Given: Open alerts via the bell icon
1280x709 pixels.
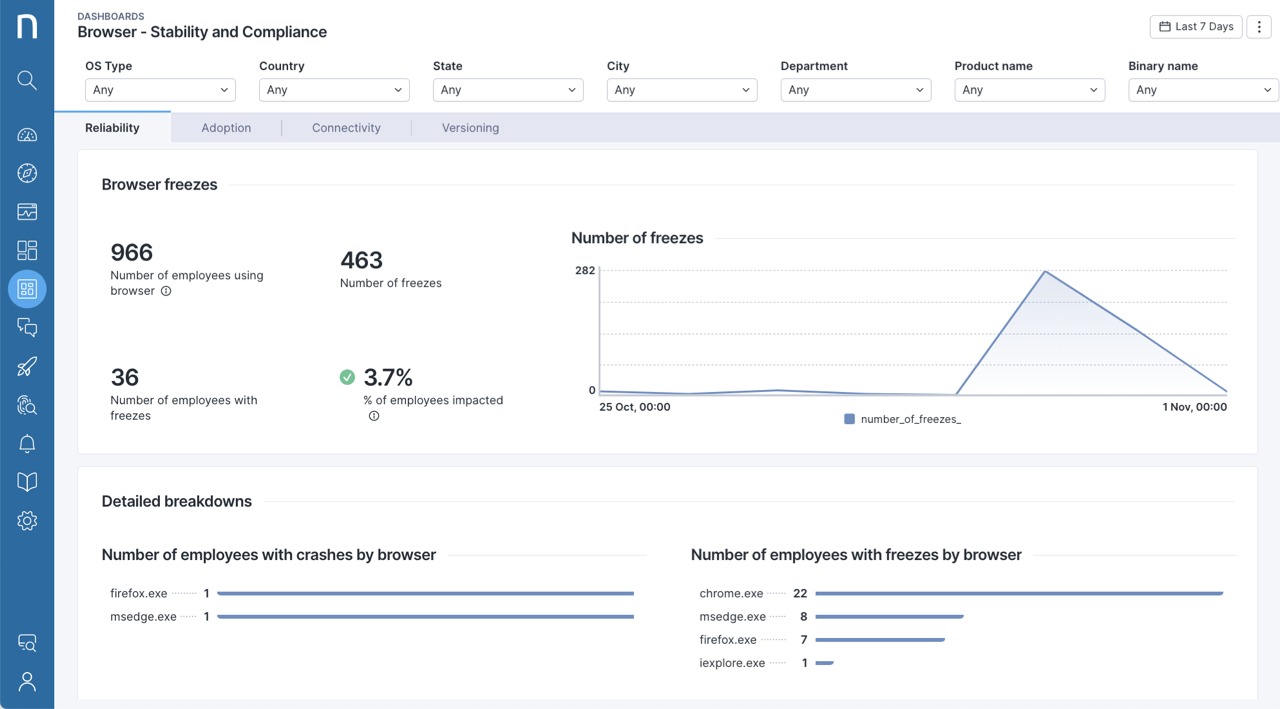Looking at the screenshot, I should coord(27,443).
